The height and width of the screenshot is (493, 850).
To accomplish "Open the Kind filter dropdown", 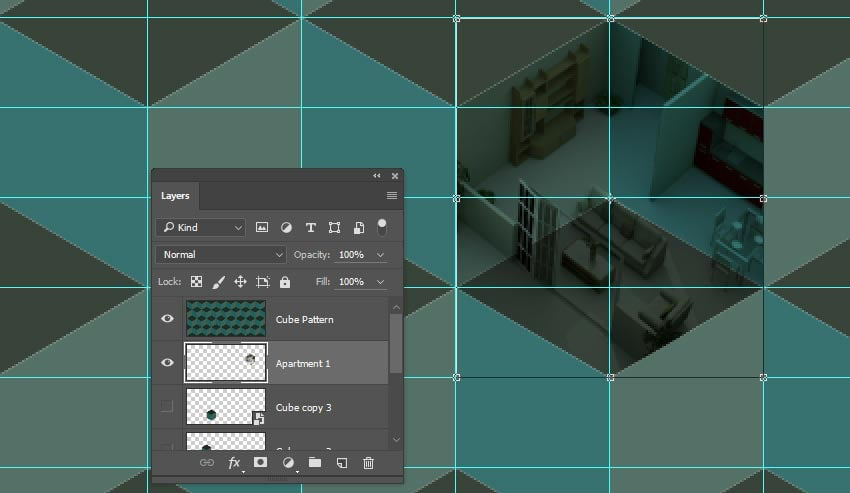I will click(201, 227).
